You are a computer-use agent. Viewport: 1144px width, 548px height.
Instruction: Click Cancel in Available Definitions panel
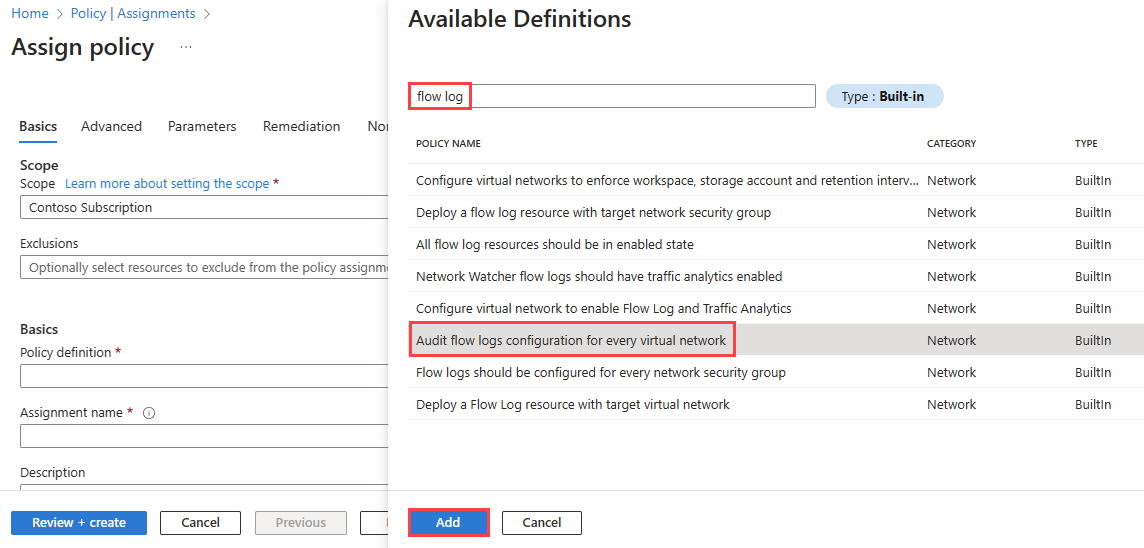(541, 522)
